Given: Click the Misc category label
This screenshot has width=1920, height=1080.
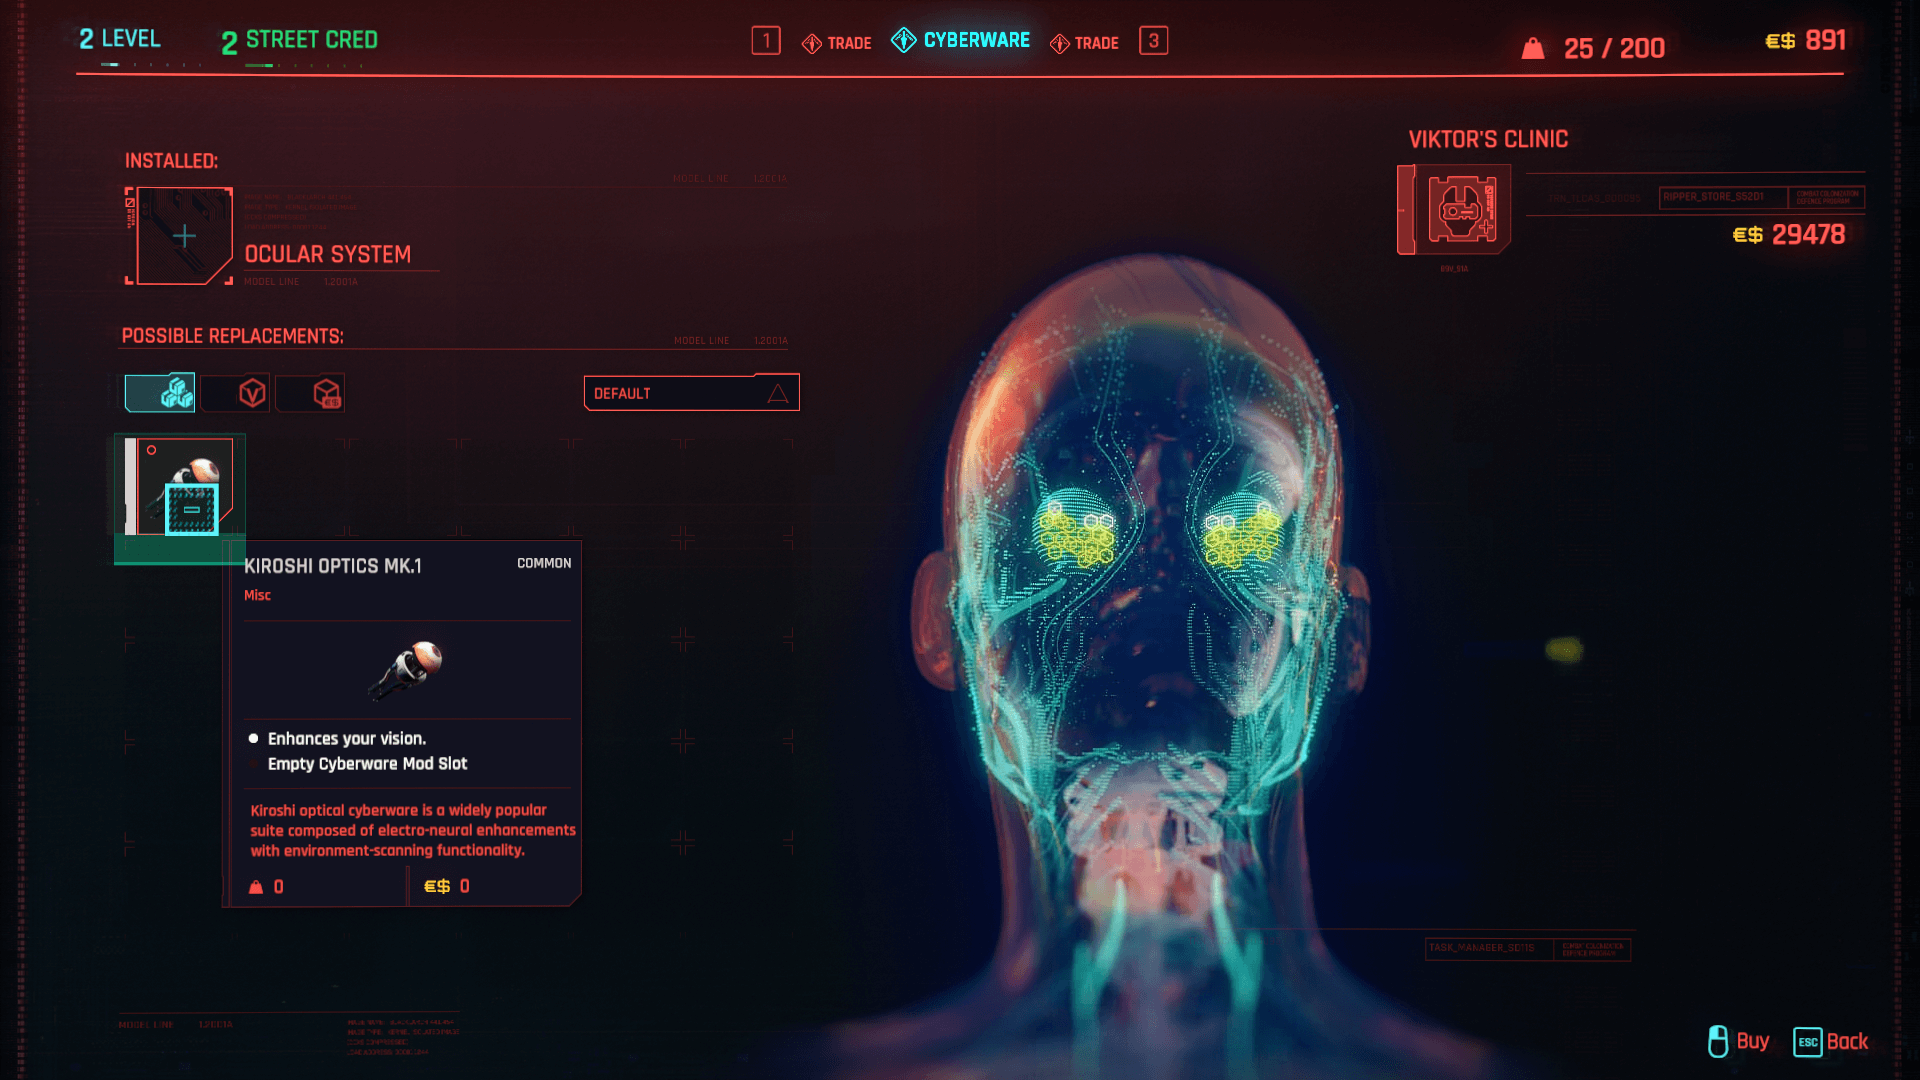Looking at the screenshot, I should click(257, 596).
